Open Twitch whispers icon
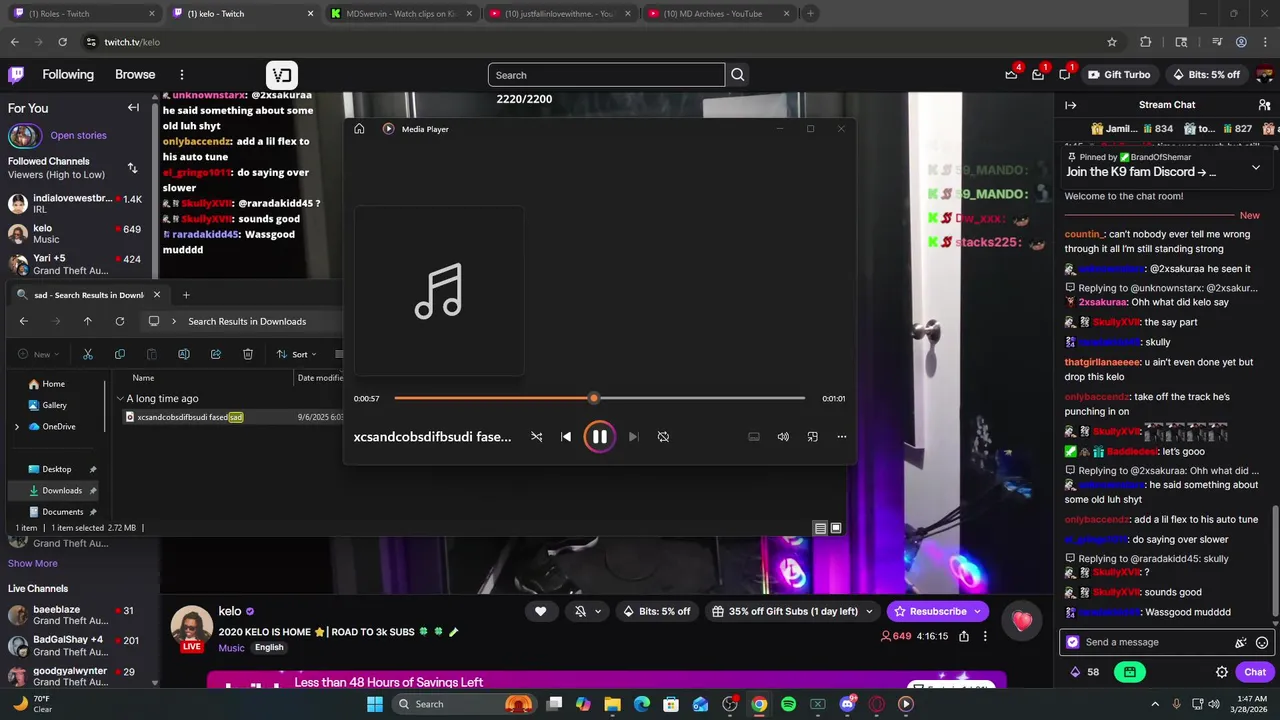This screenshot has height=720, width=1280. point(1065,75)
